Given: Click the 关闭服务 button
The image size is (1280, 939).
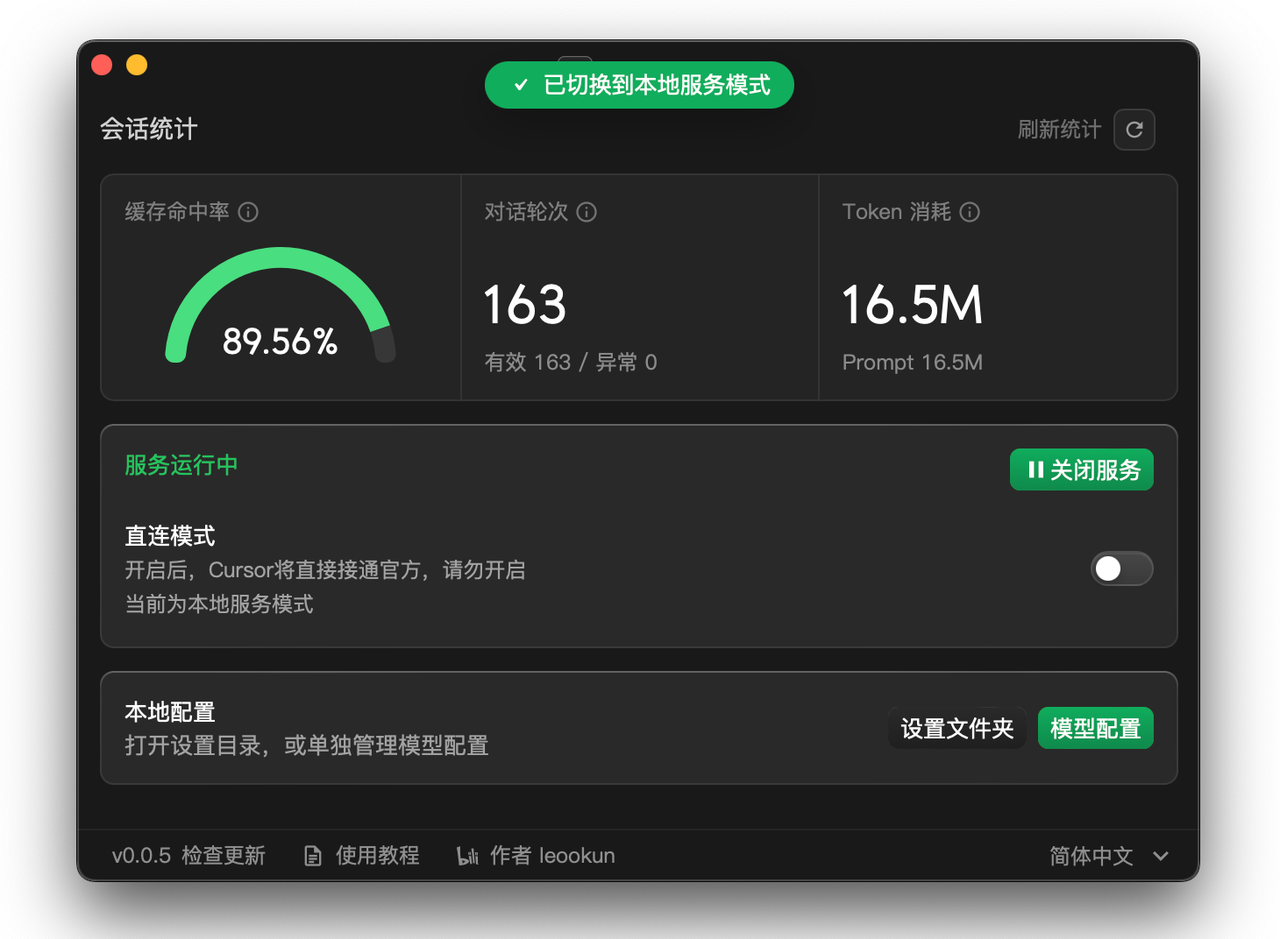Looking at the screenshot, I should click(x=1081, y=470).
